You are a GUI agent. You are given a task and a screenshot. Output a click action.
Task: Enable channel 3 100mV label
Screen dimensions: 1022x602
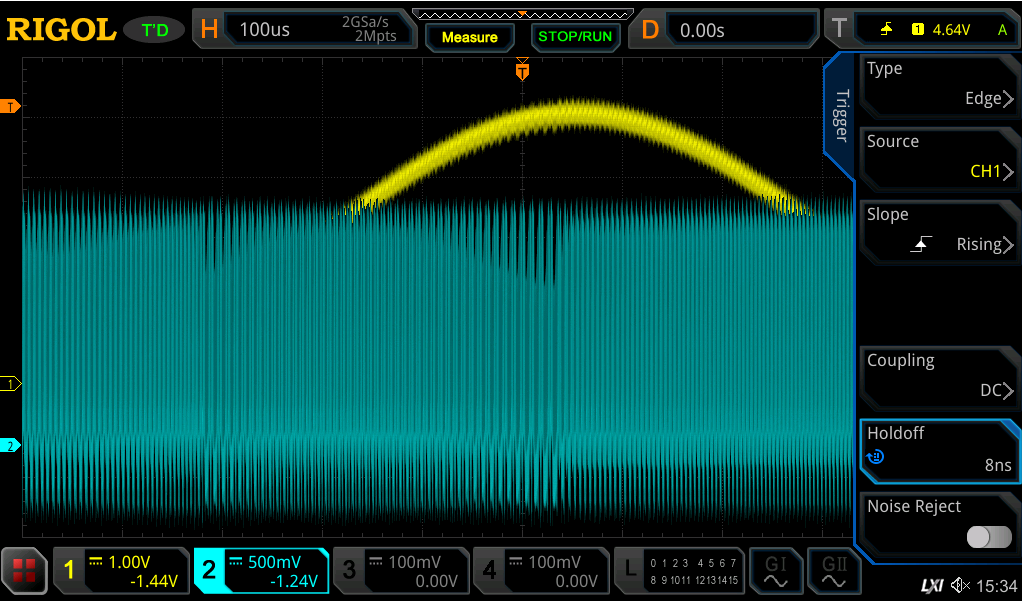[x=415, y=562]
